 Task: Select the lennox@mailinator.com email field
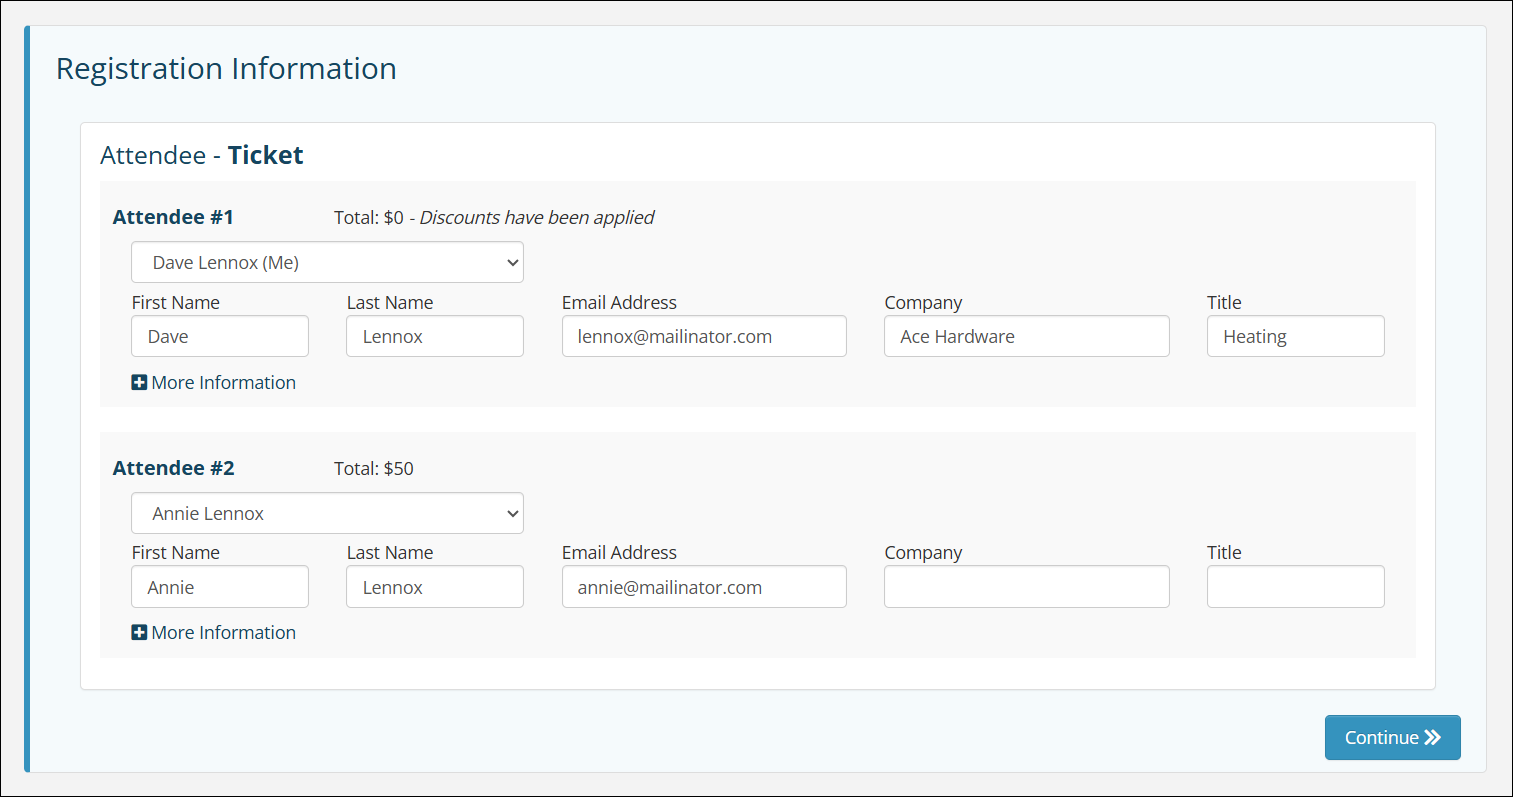coord(704,337)
